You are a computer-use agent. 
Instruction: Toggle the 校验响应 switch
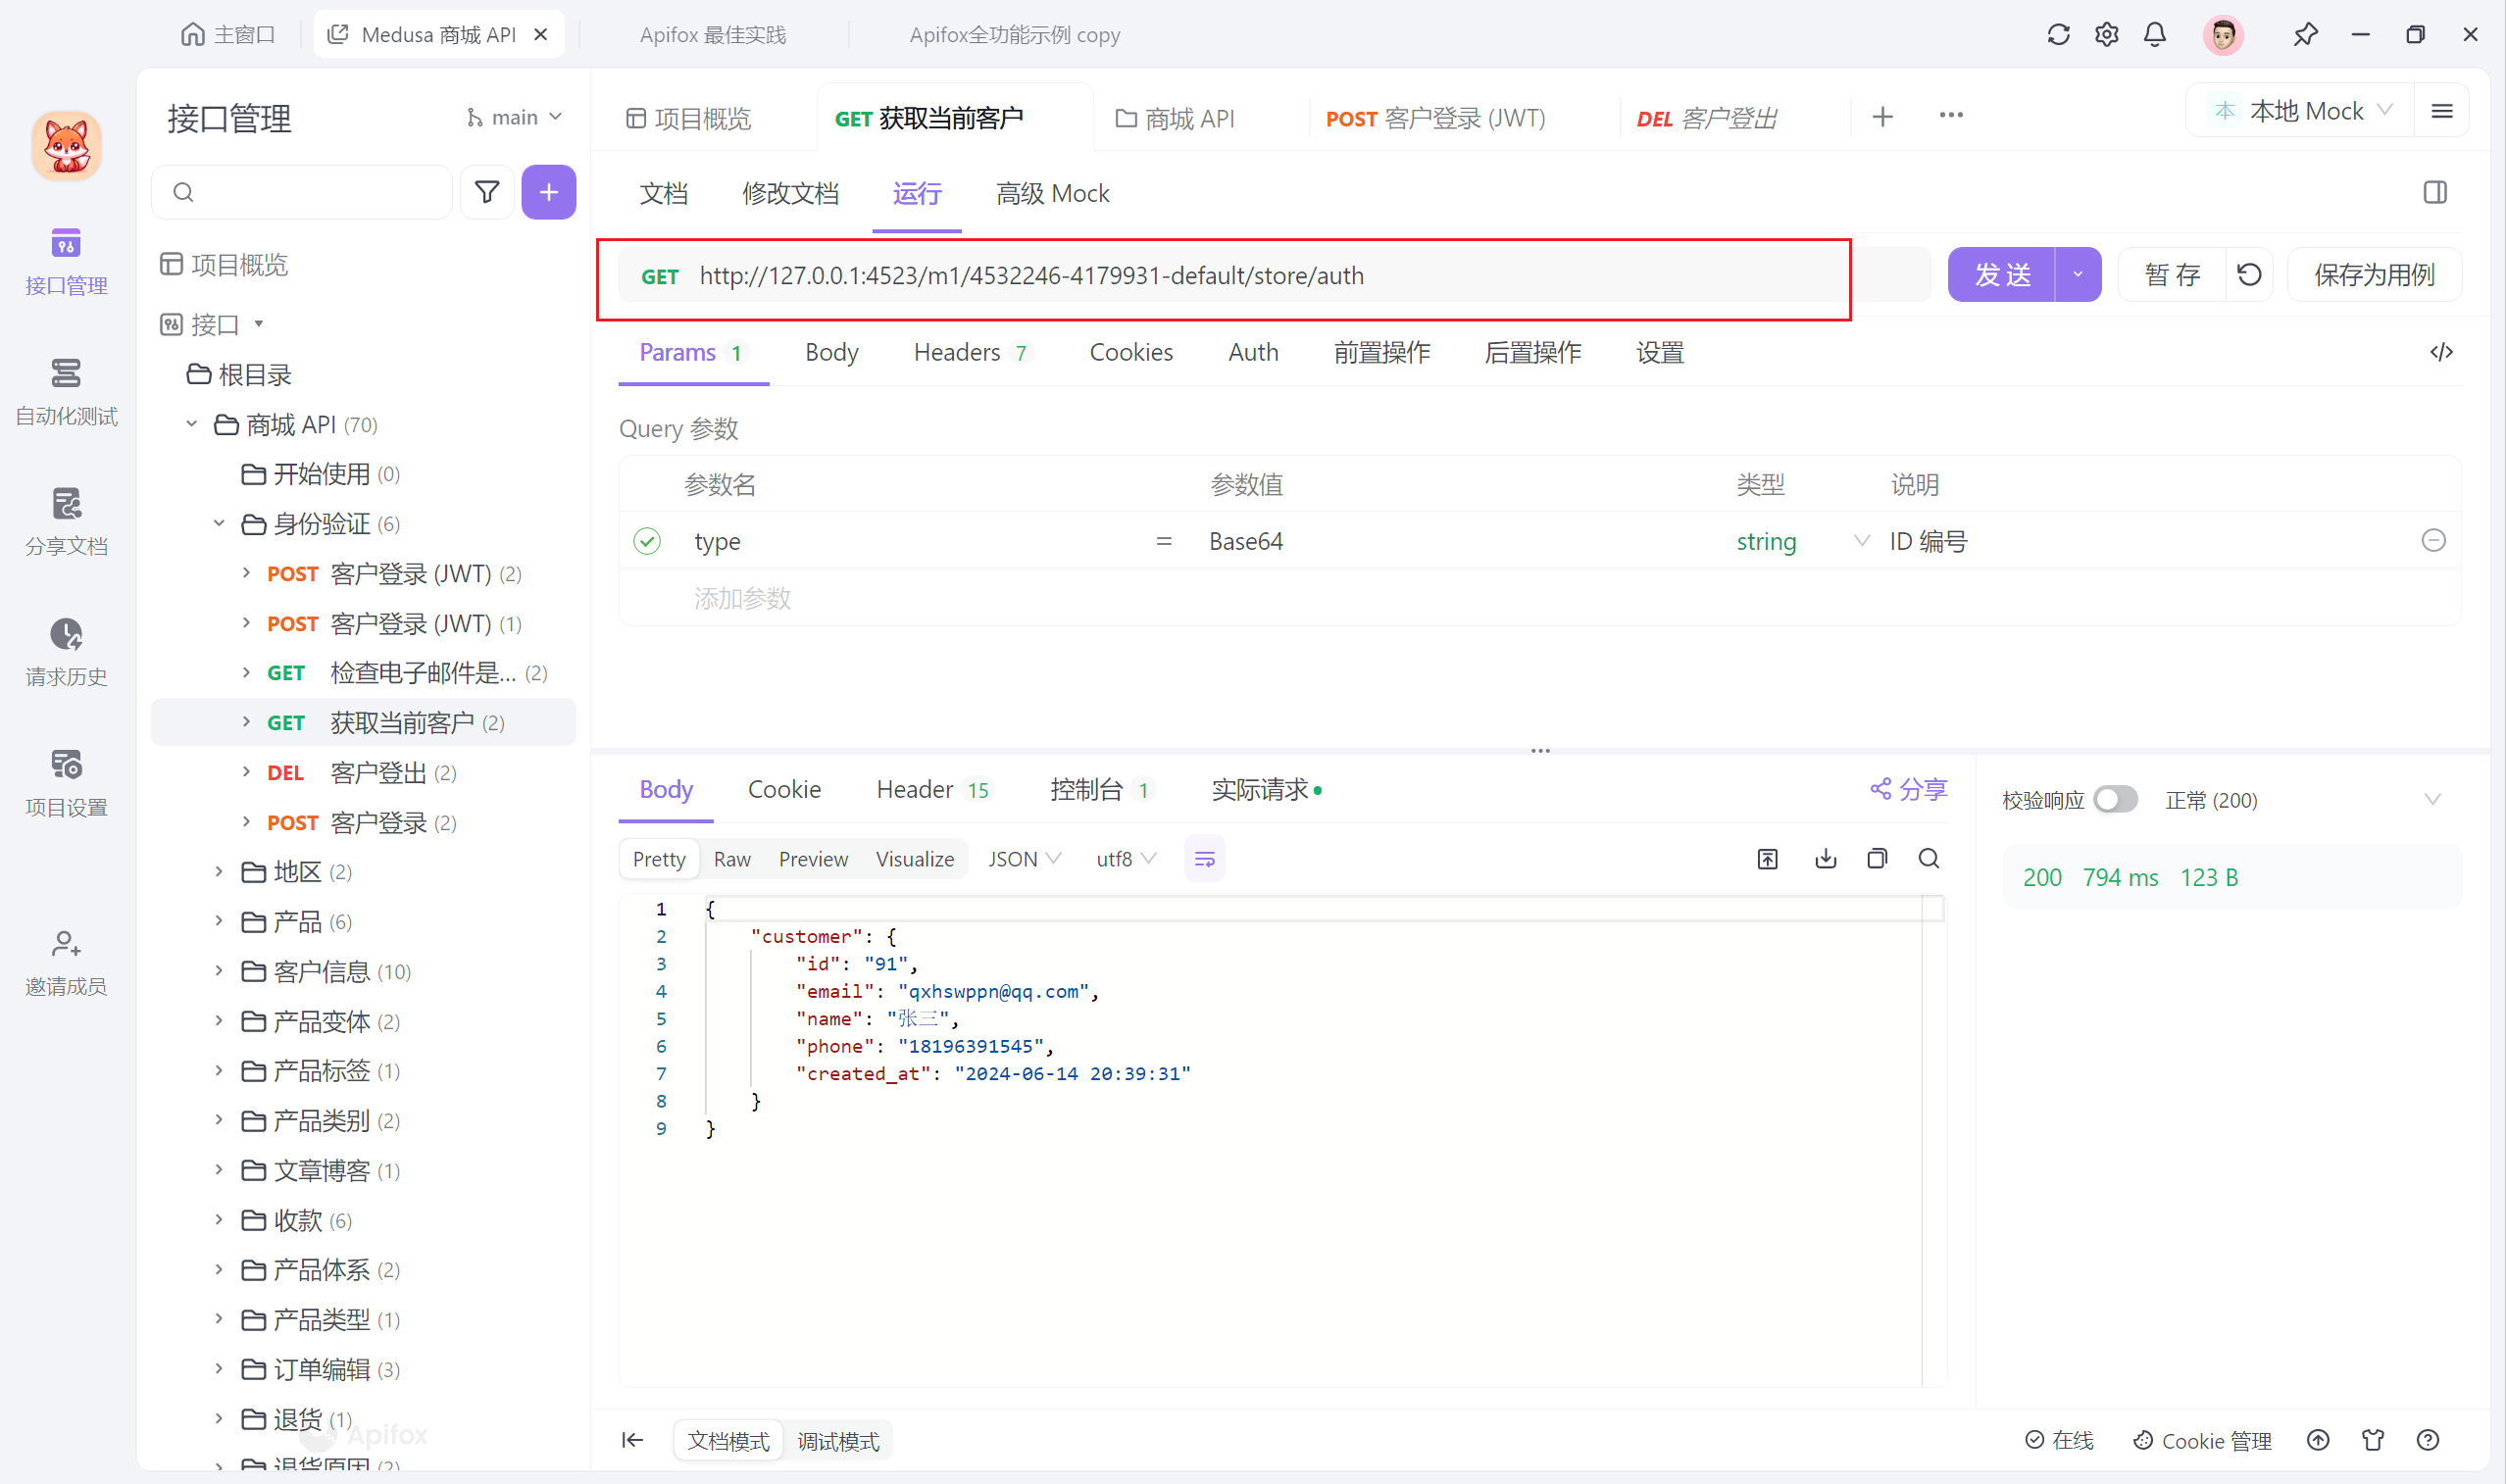coord(2116,799)
